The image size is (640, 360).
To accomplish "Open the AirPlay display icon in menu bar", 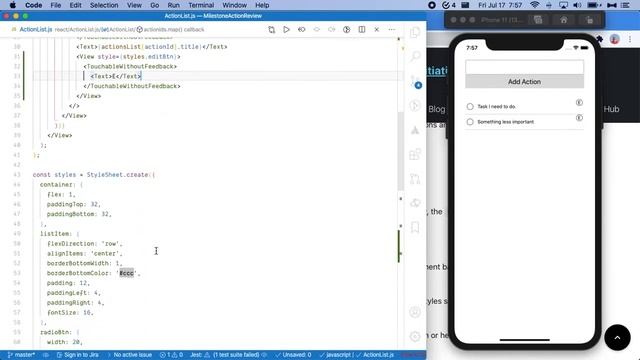I will click(x=563, y=5).
